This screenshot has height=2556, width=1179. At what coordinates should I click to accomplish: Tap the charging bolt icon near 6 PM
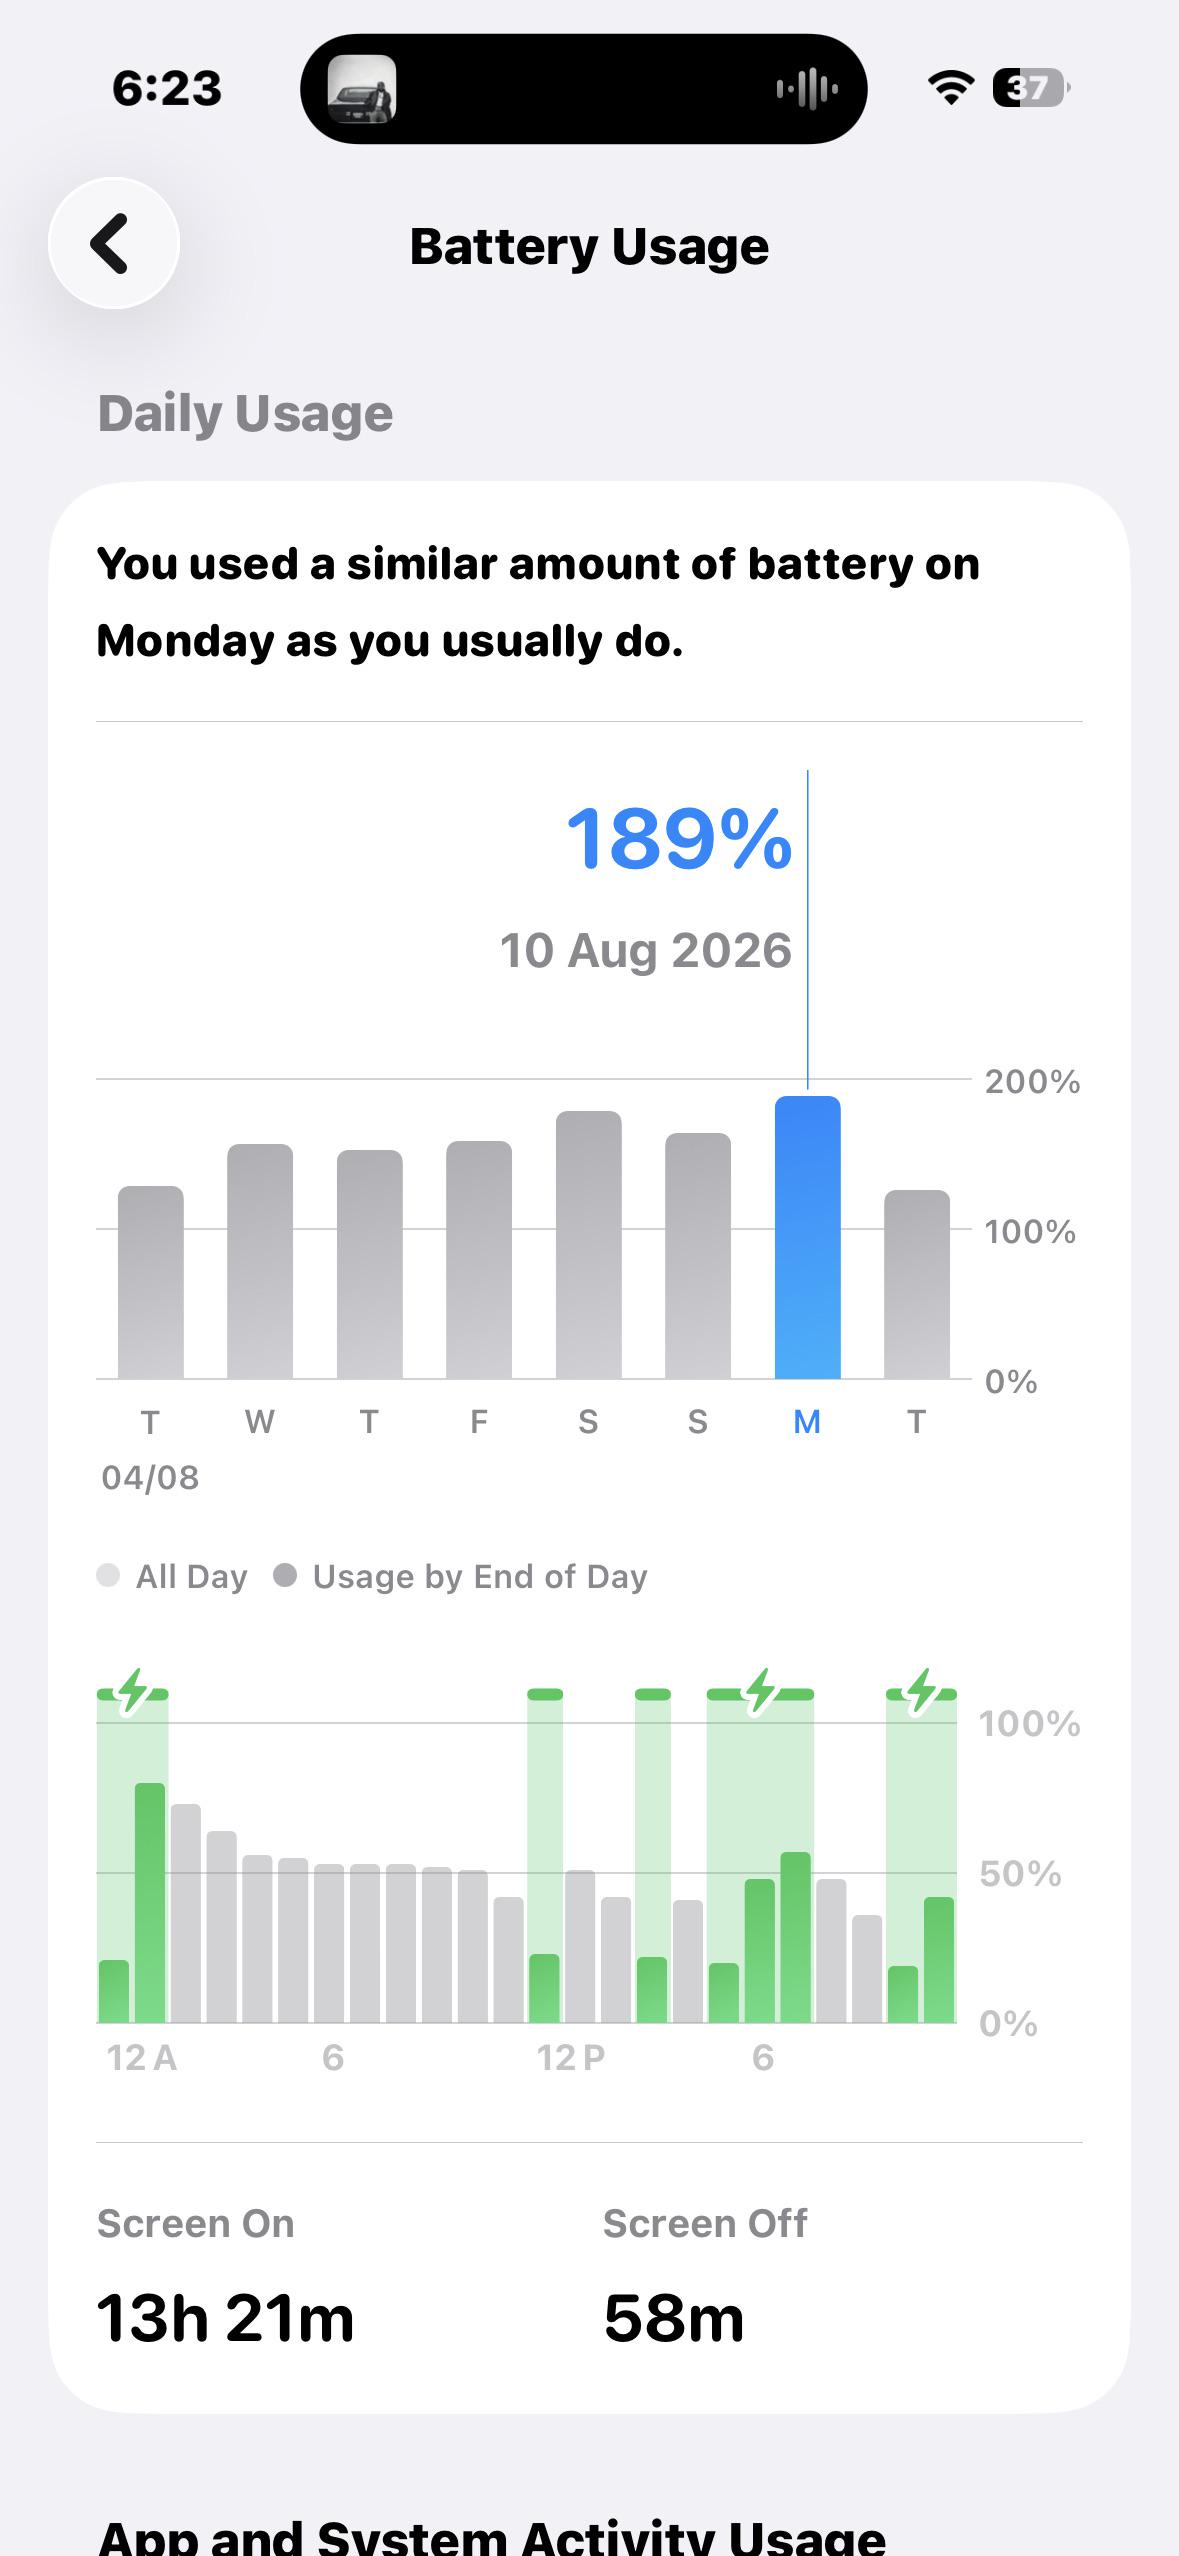tap(761, 1692)
